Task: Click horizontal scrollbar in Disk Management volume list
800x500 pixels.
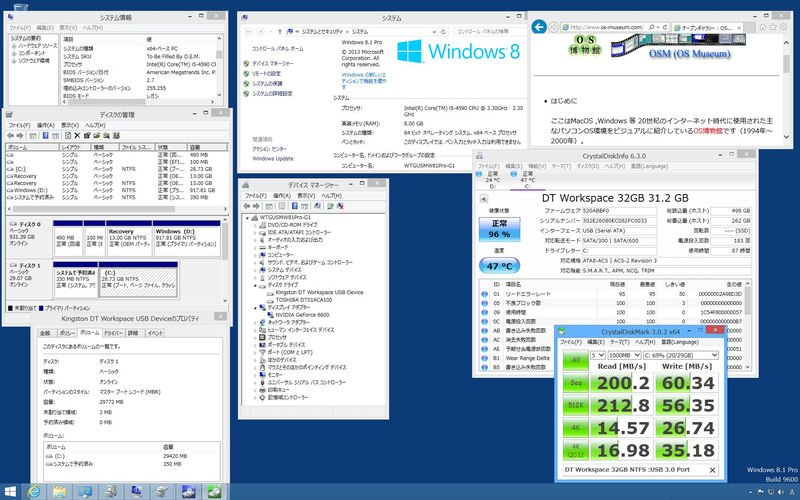Action: (x=93, y=209)
